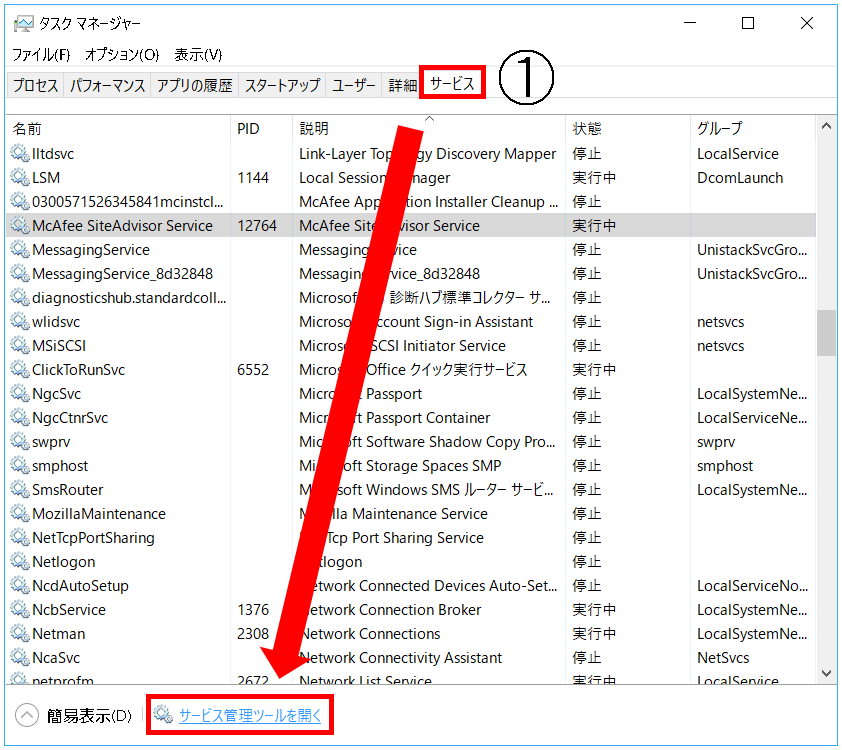842x750 pixels.
Task: Click the gear icon beside LSM service
Action: coord(20,178)
